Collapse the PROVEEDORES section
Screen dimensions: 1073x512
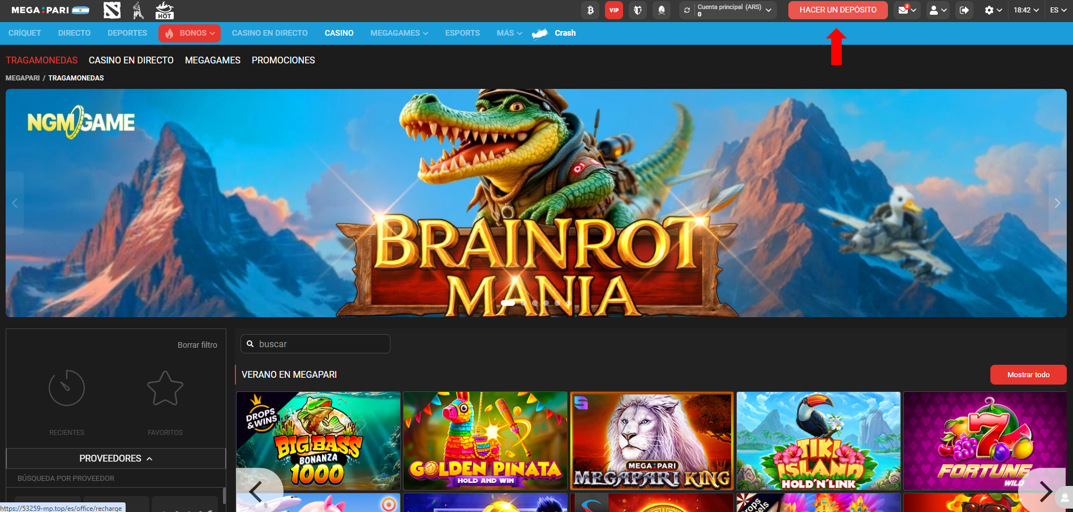click(x=116, y=459)
